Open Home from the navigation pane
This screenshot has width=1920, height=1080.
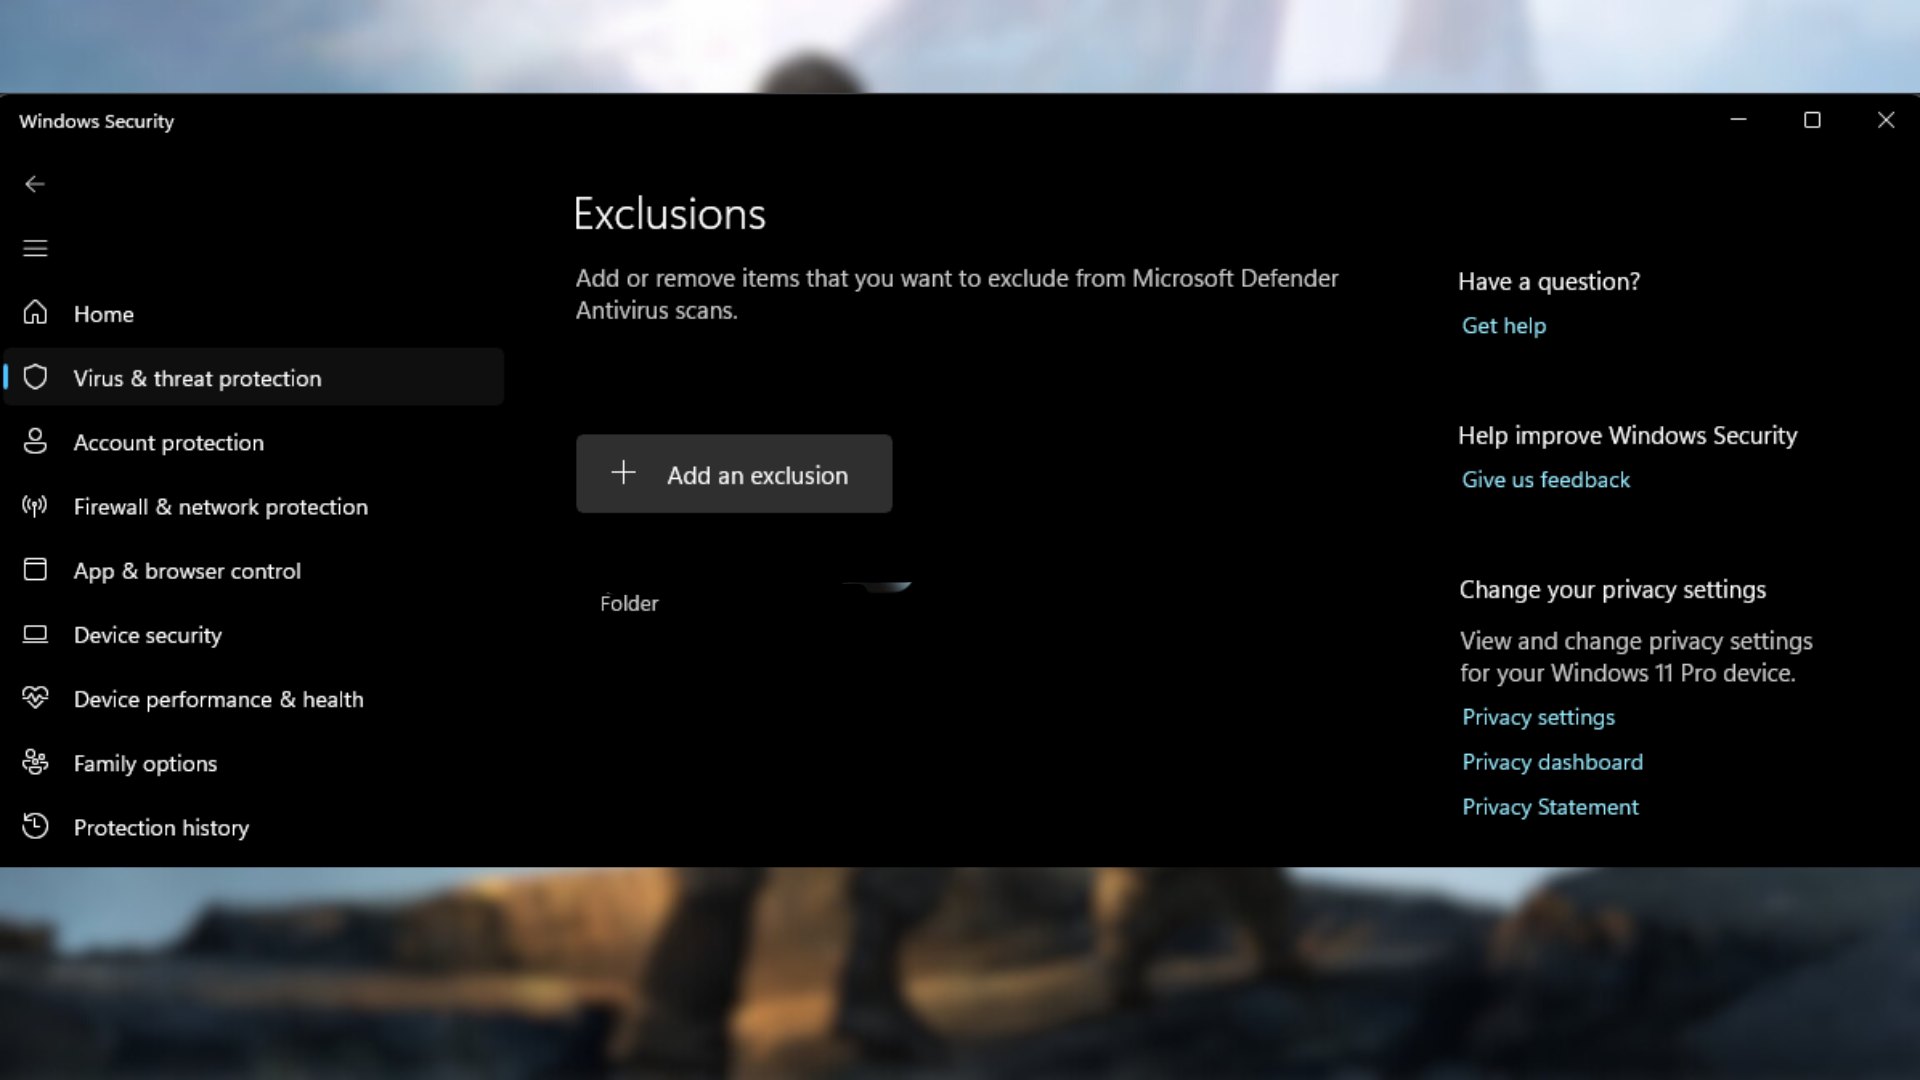(x=104, y=313)
